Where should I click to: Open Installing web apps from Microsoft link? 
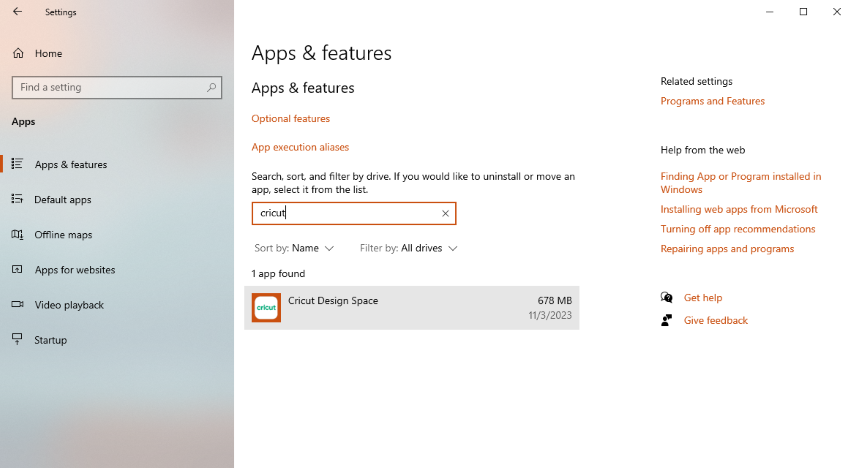[739, 209]
